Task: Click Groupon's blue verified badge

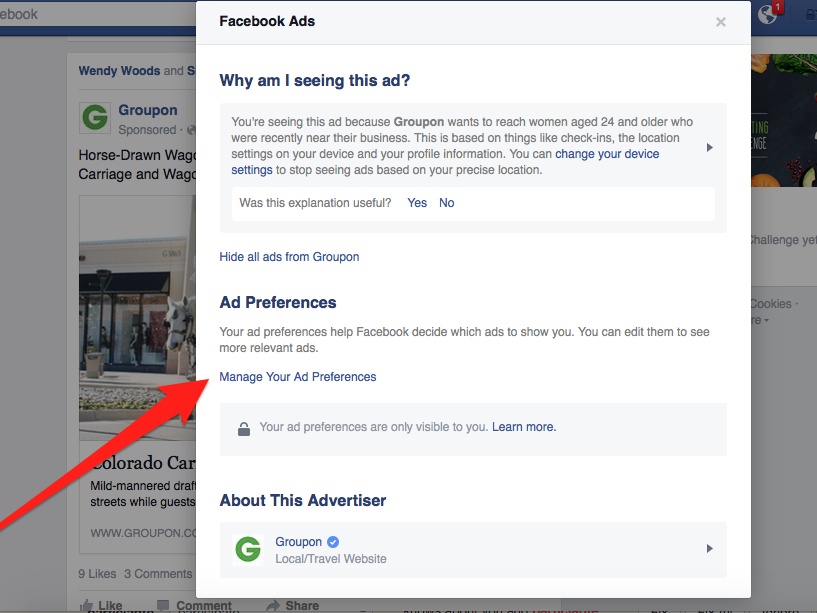Action: click(x=334, y=542)
